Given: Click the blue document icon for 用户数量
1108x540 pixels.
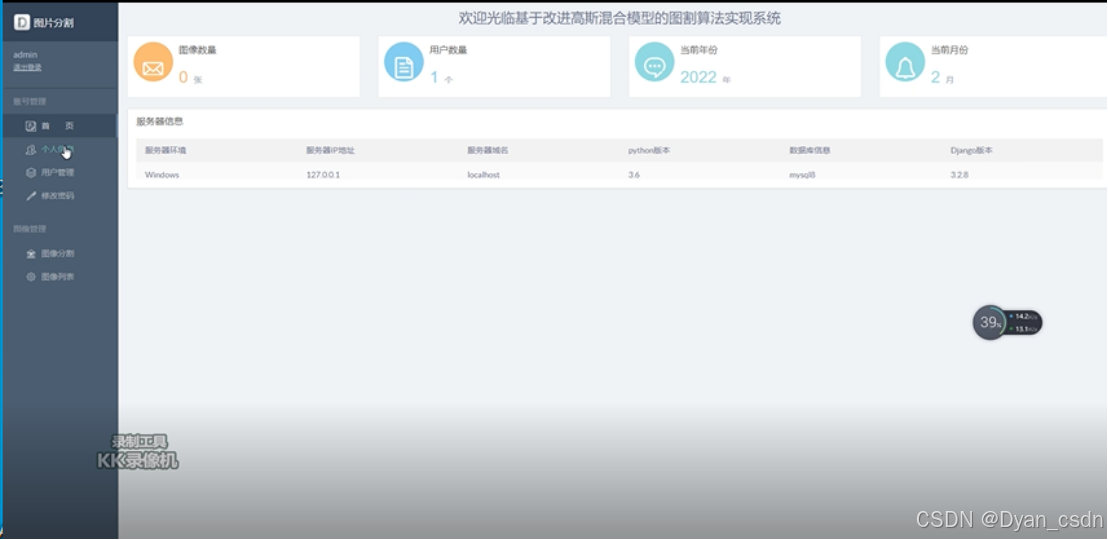Looking at the screenshot, I should (403, 62).
